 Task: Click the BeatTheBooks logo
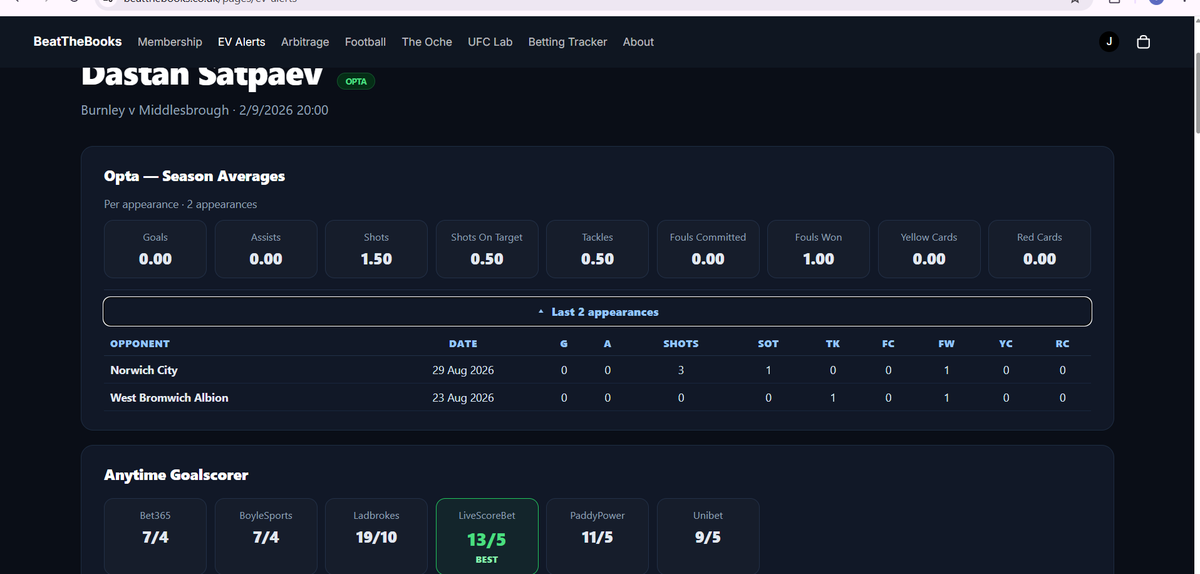[x=78, y=42]
